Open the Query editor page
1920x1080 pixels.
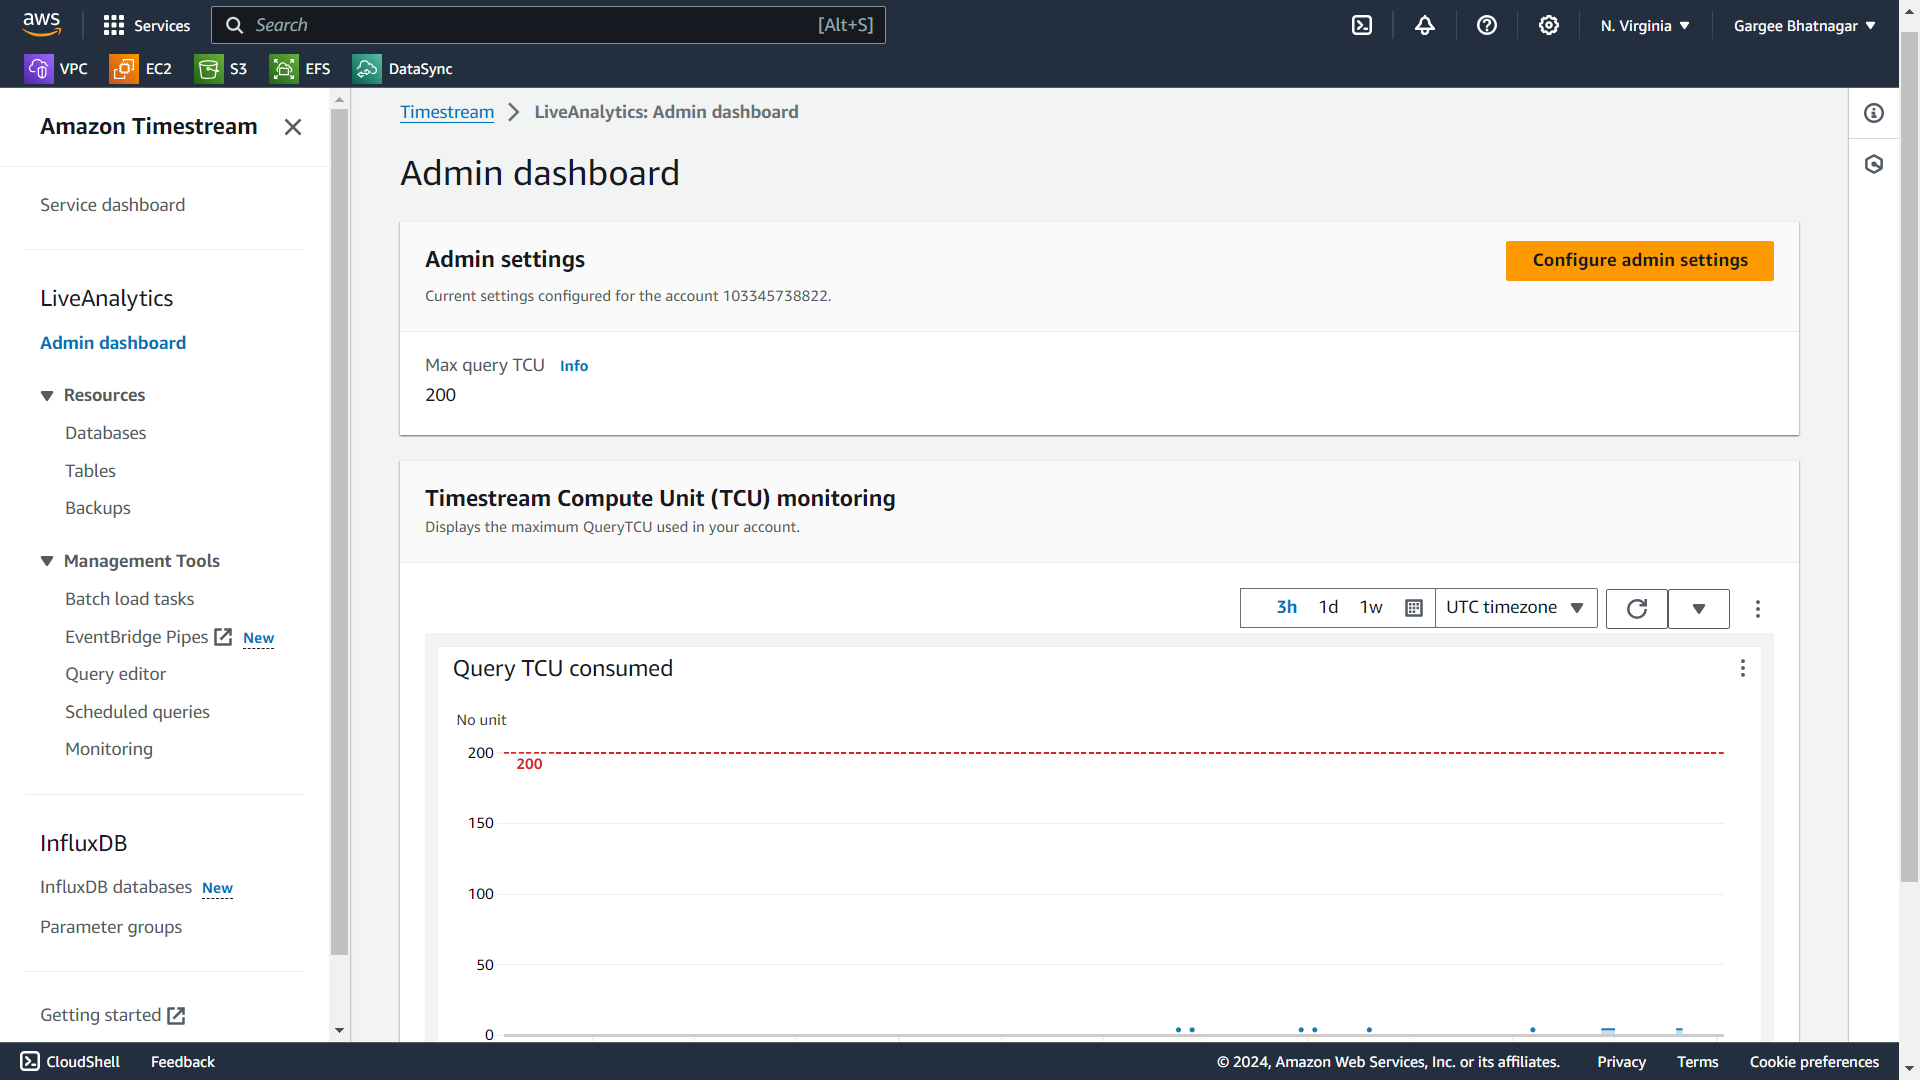click(x=115, y=674)
